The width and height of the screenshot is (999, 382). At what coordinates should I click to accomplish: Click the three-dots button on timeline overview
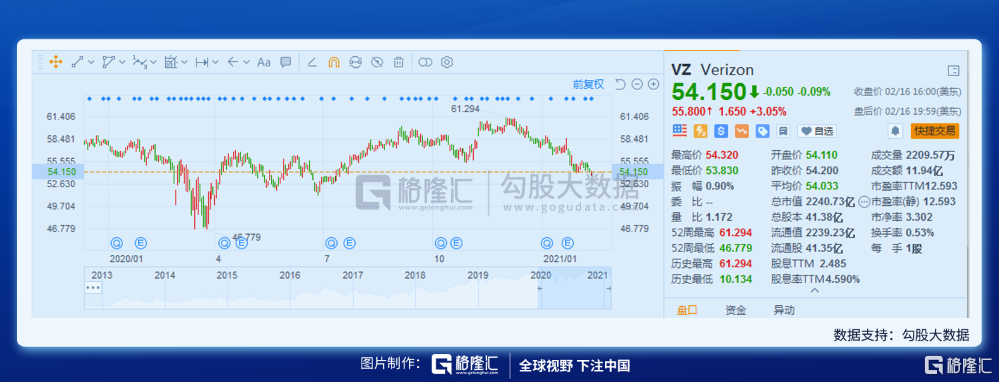[x=93, y=287]
